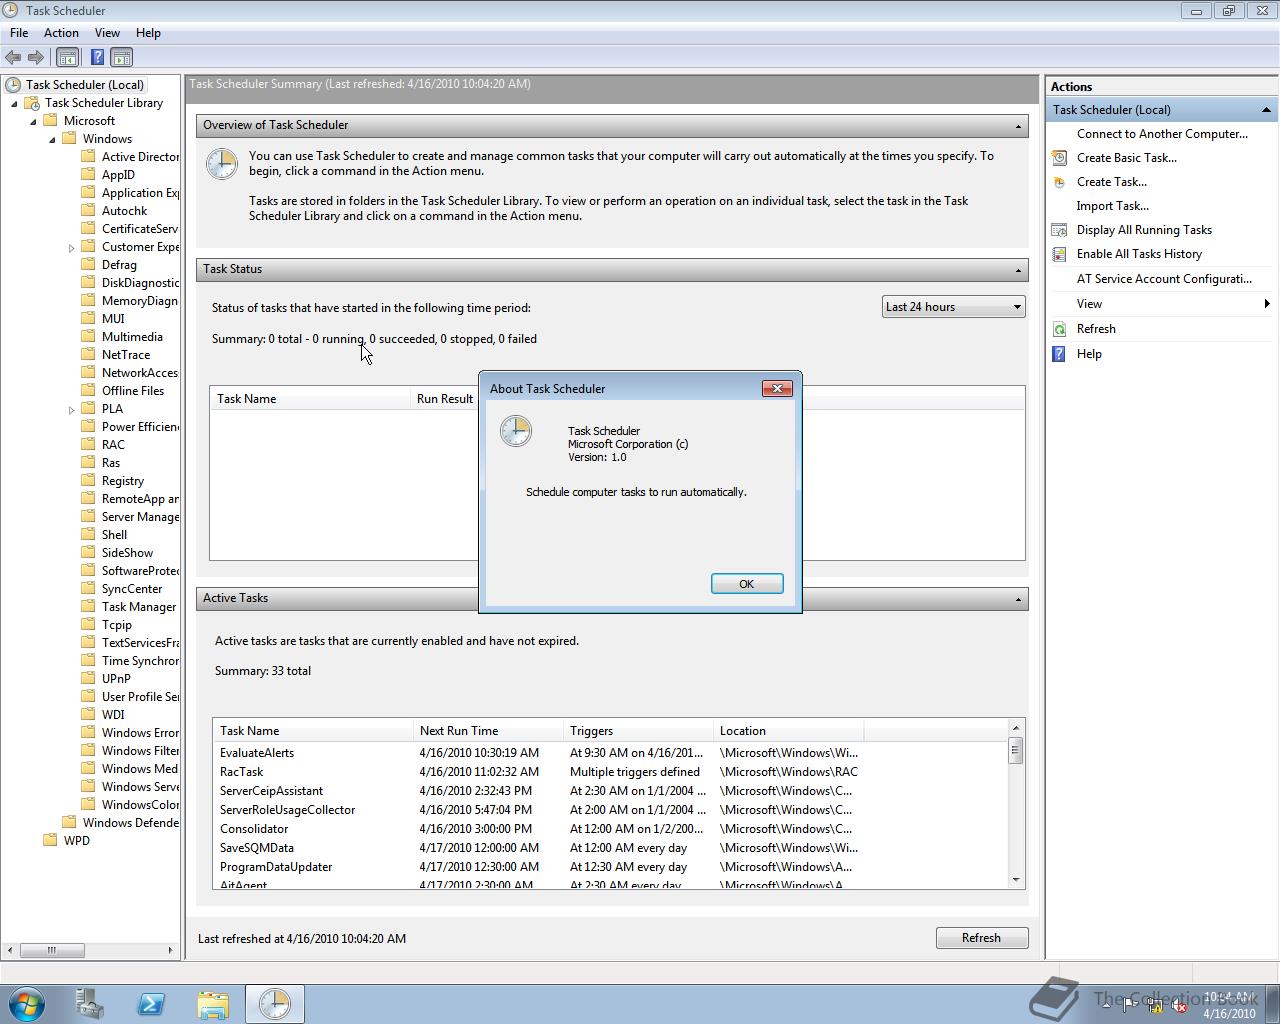Collapse the Microsoft tree node
1280x1024 pixels.
(33, 121)
